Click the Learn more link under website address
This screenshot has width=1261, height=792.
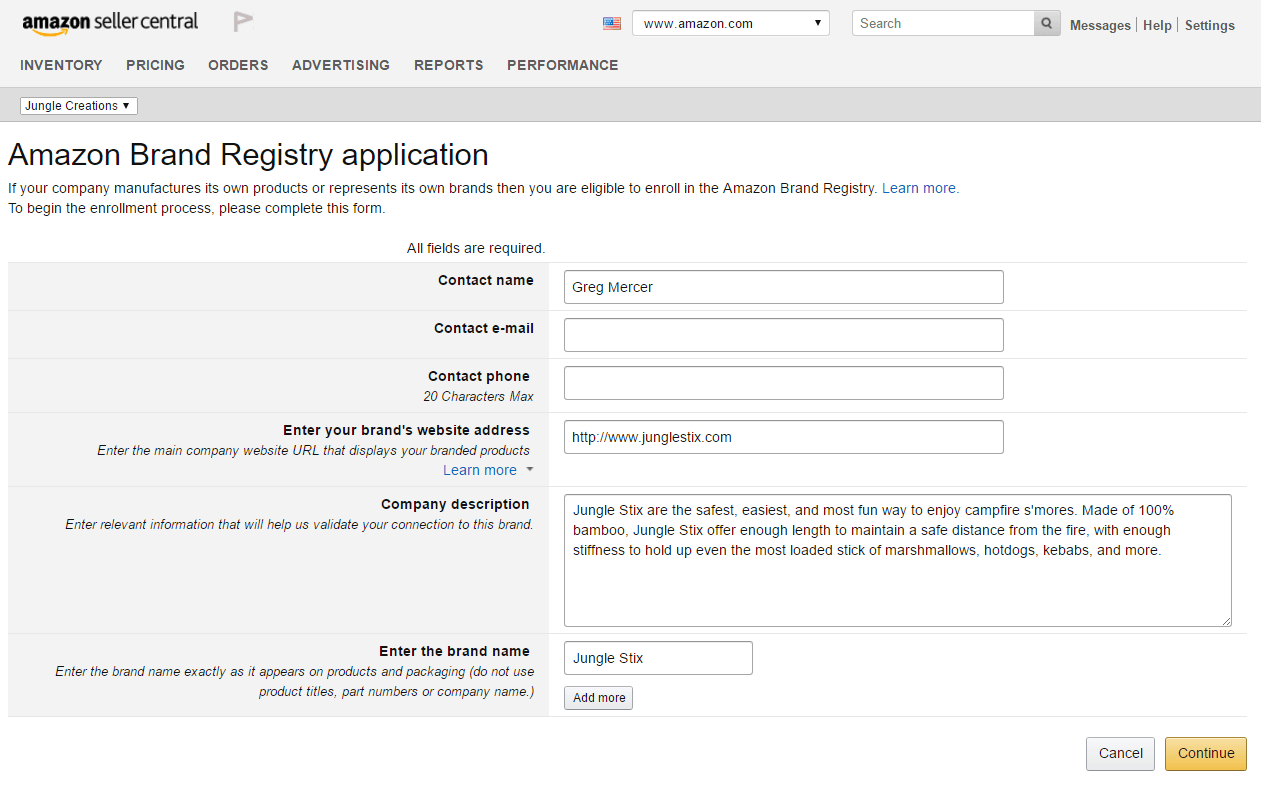480,470
